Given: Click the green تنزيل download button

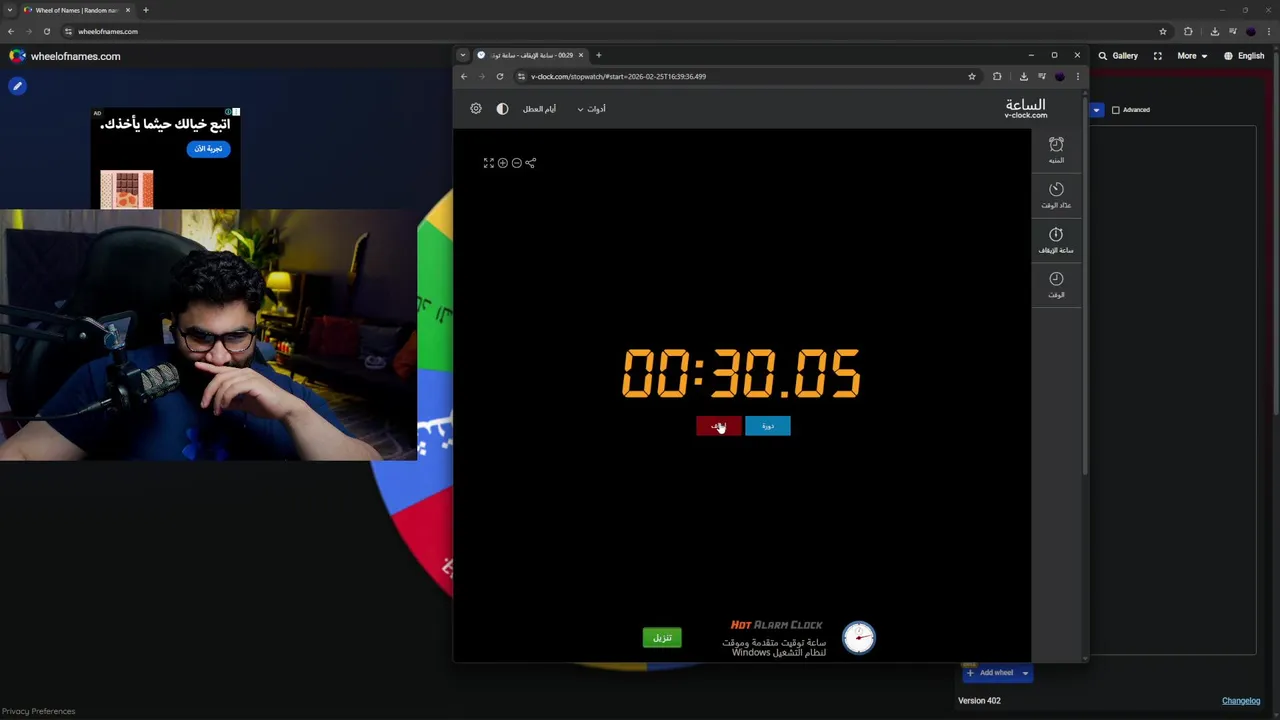Looking at the screenshot, I should 662,638.
